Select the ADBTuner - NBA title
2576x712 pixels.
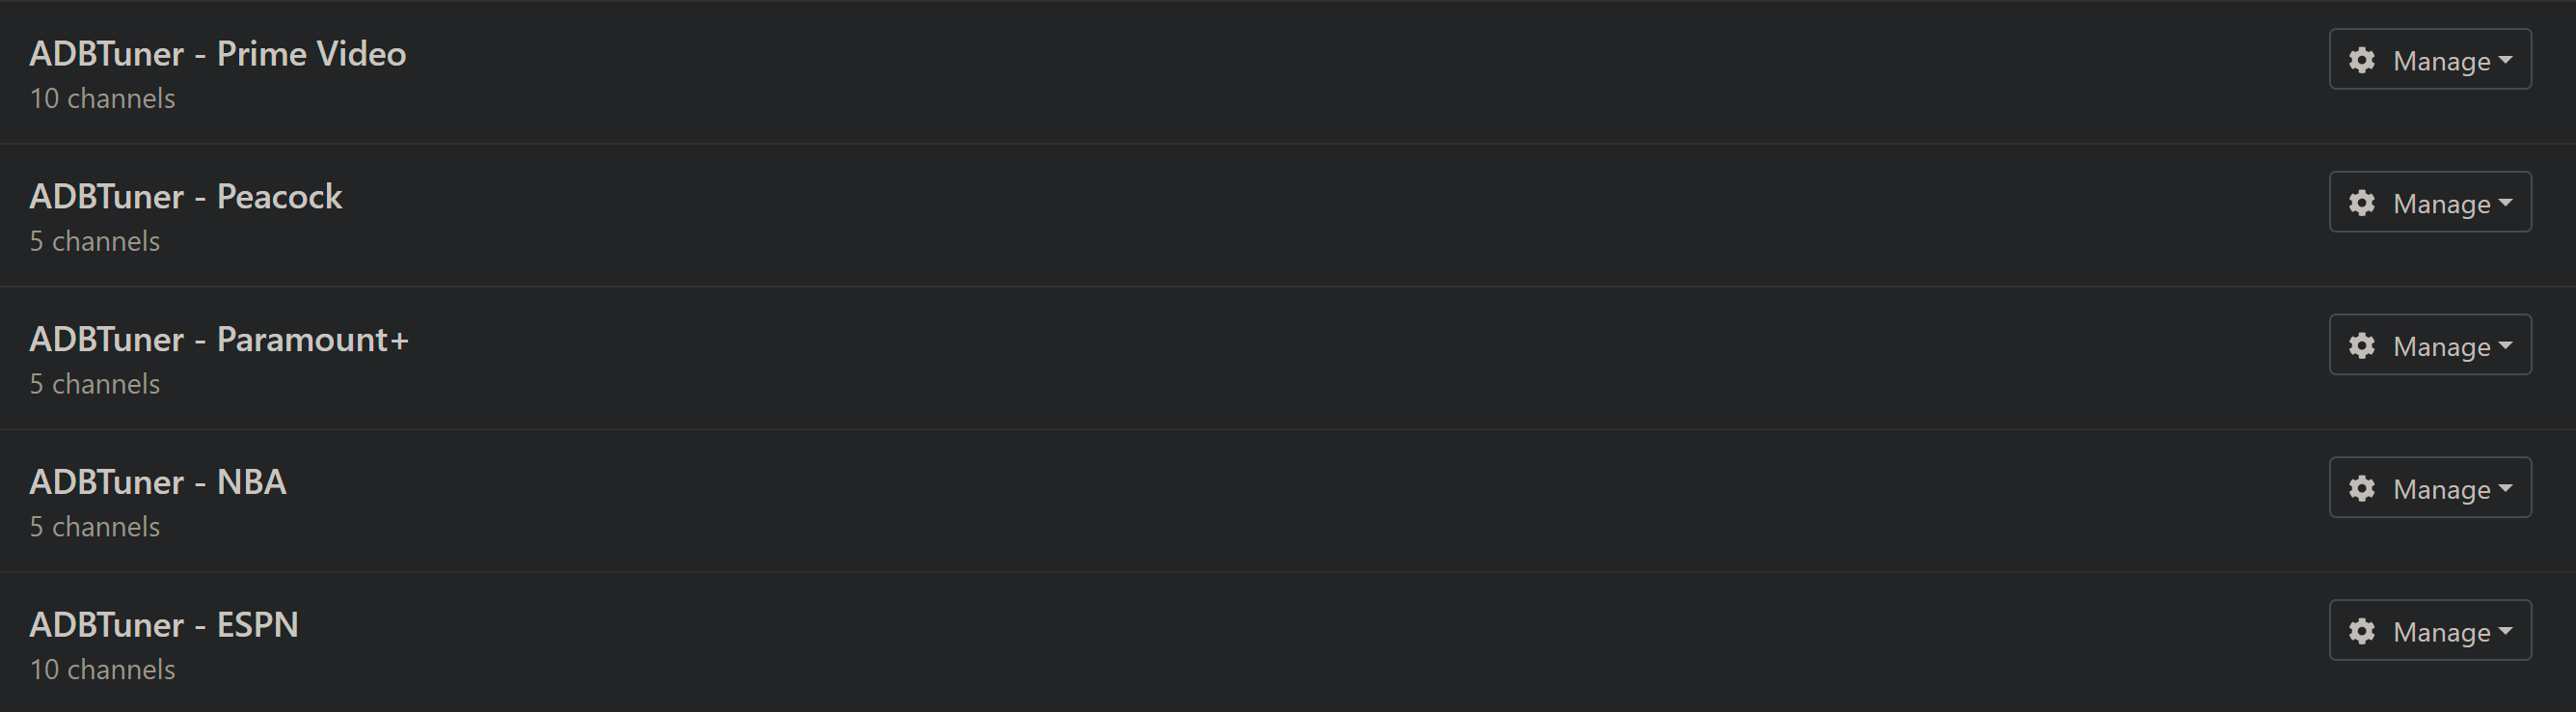coord(158,483)
